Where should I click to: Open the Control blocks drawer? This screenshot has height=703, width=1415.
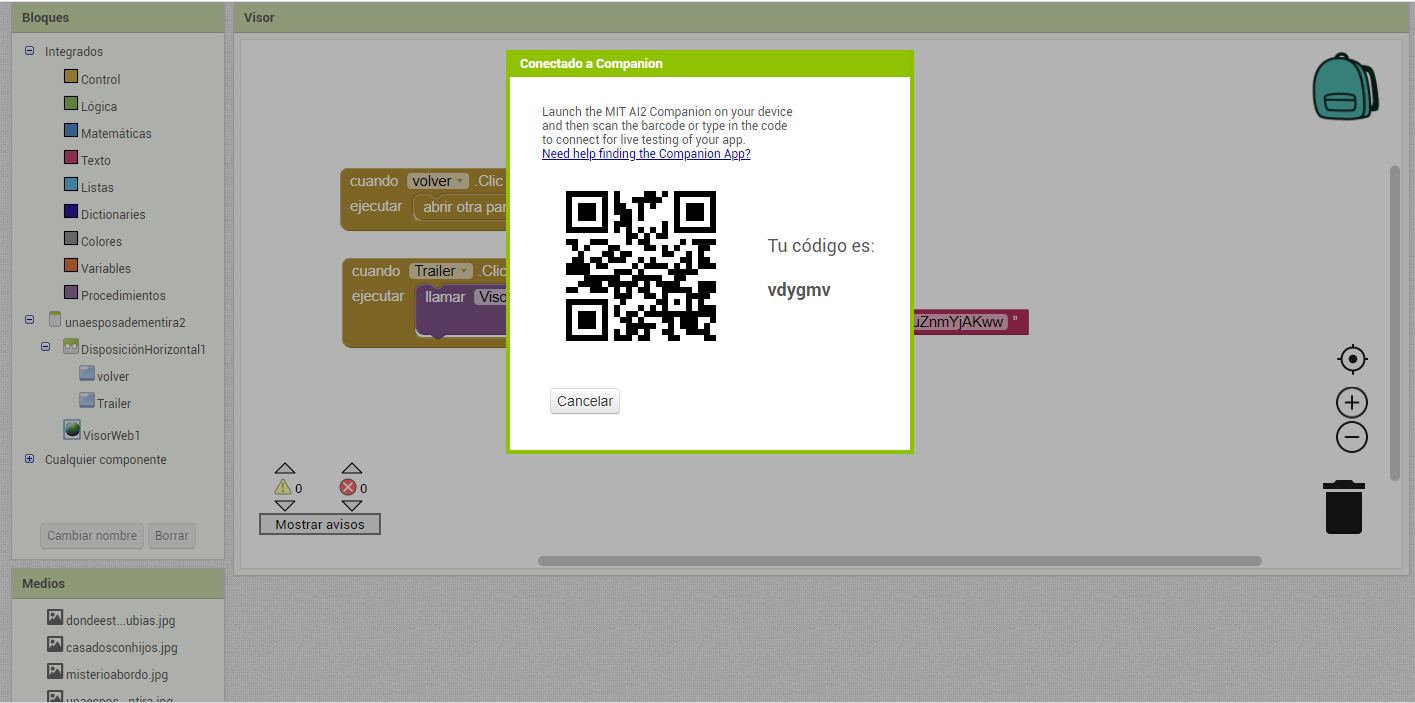pos(100,79)
